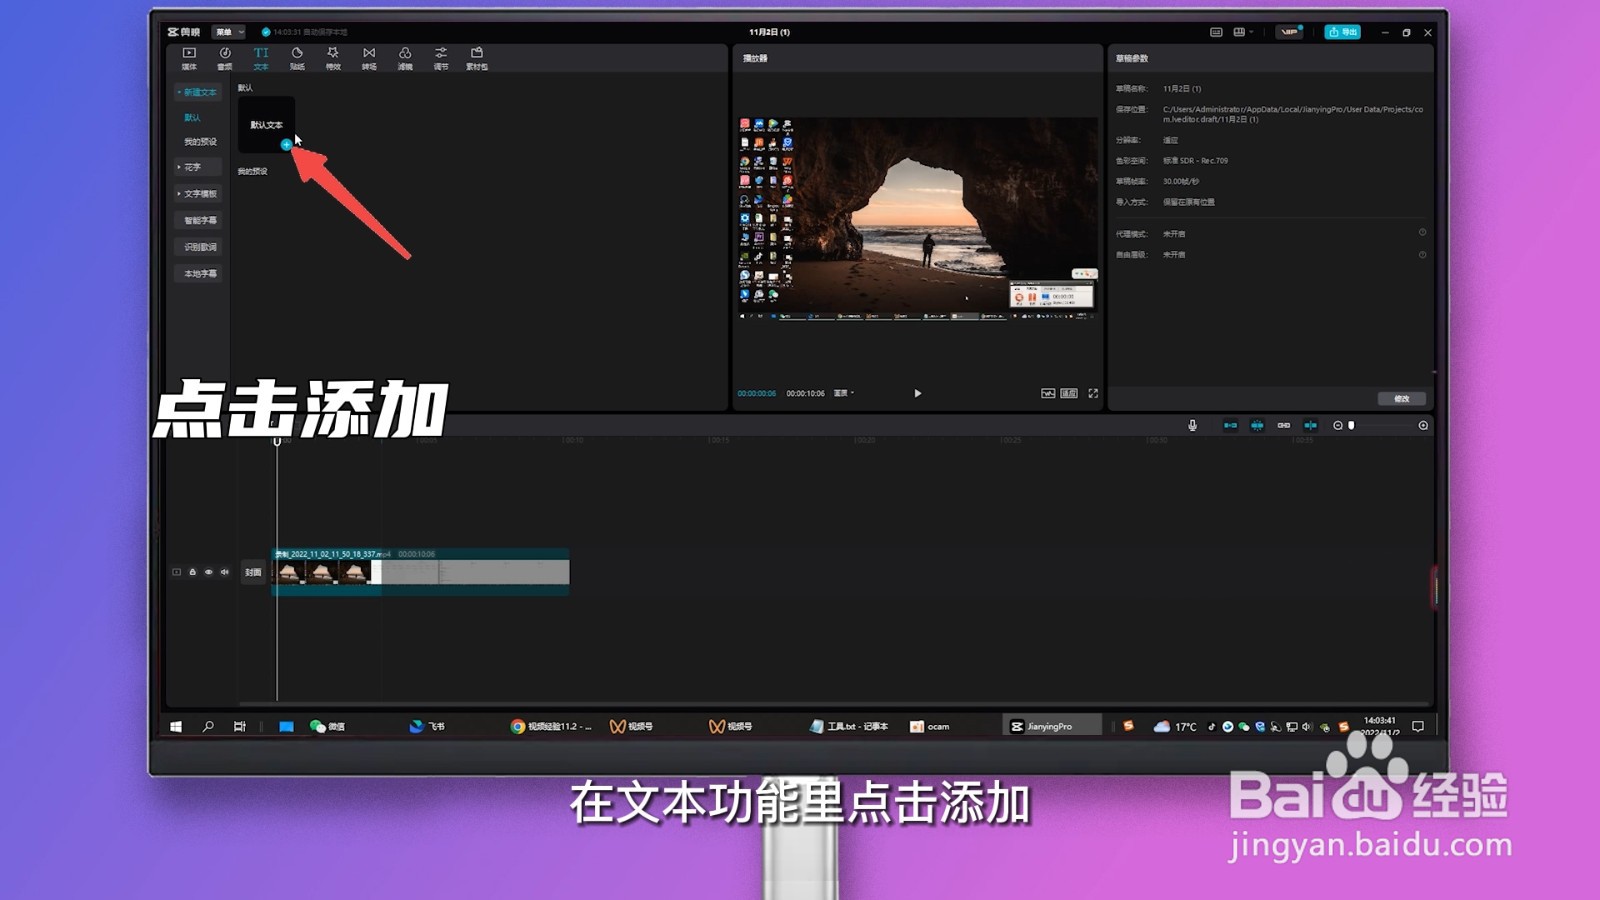
Task: Mute the video track with the speaker icon
Action: [x=225, y=571]
